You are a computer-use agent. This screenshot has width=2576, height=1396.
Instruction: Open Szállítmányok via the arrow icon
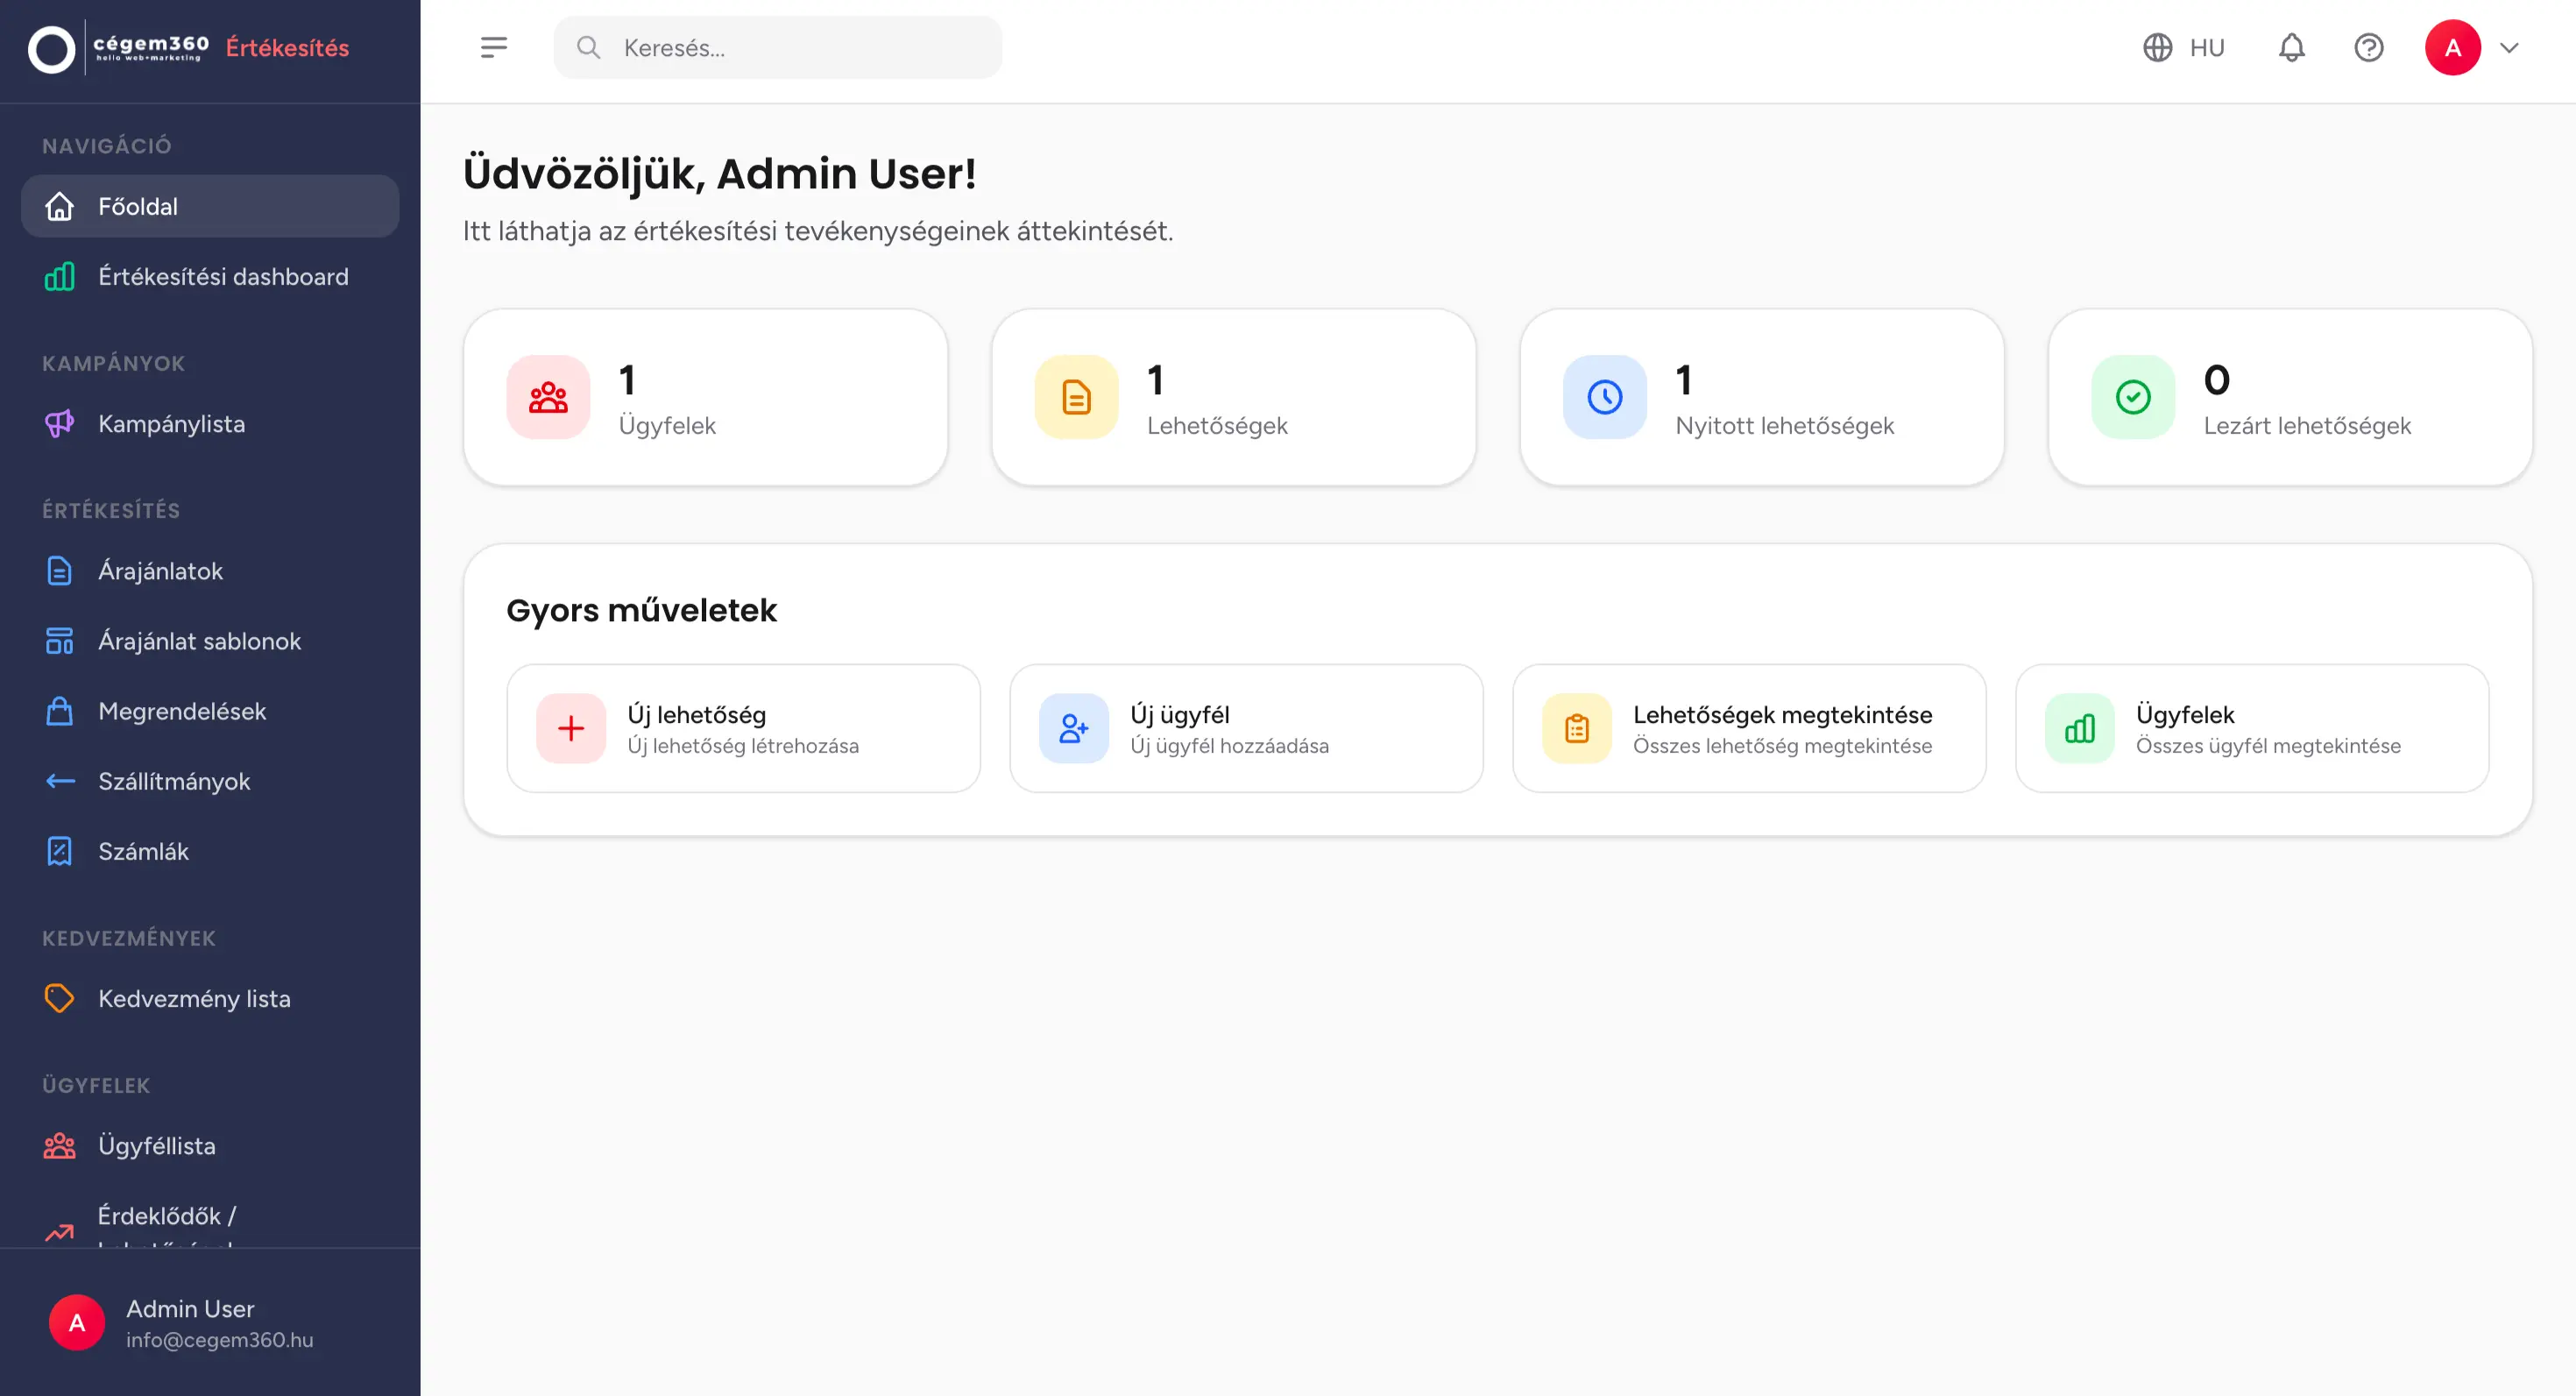click(x=59, y=781)
